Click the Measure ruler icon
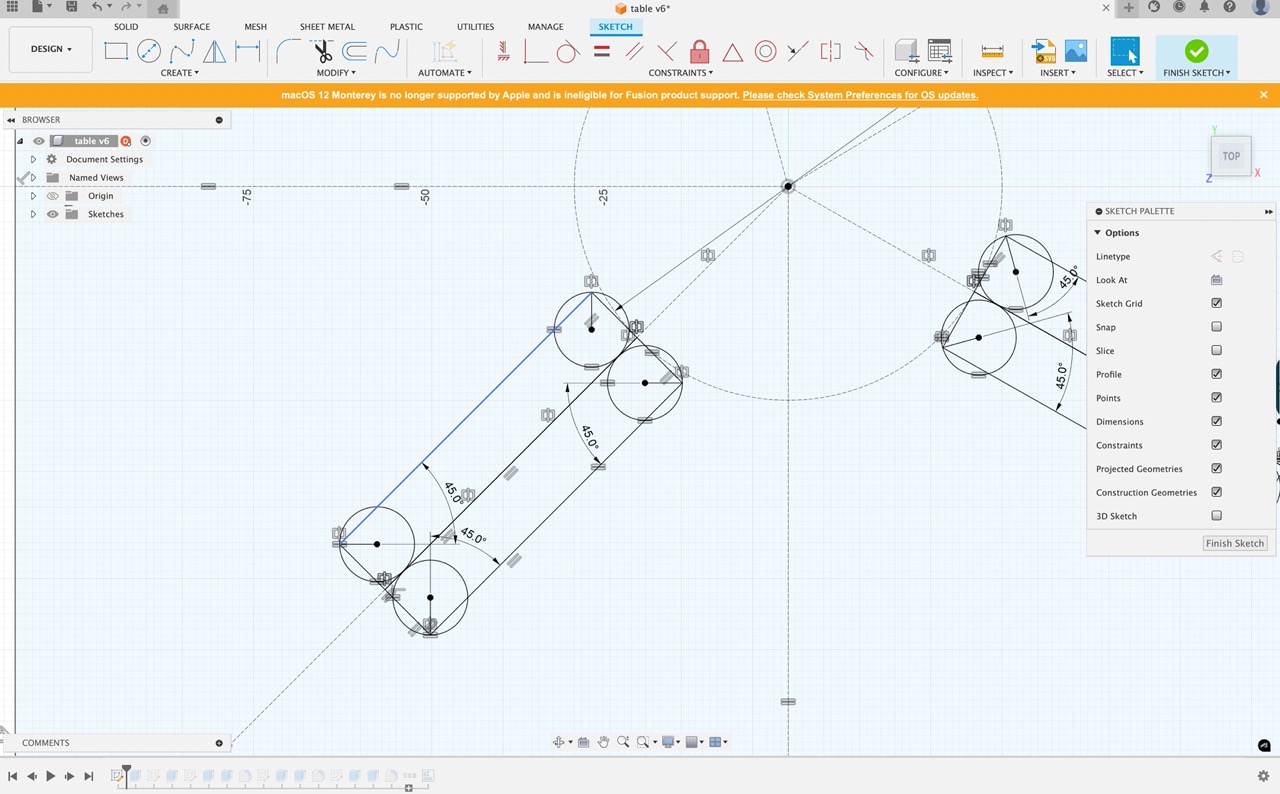The width and height of the screenshot is (1280, 794). 992,51
